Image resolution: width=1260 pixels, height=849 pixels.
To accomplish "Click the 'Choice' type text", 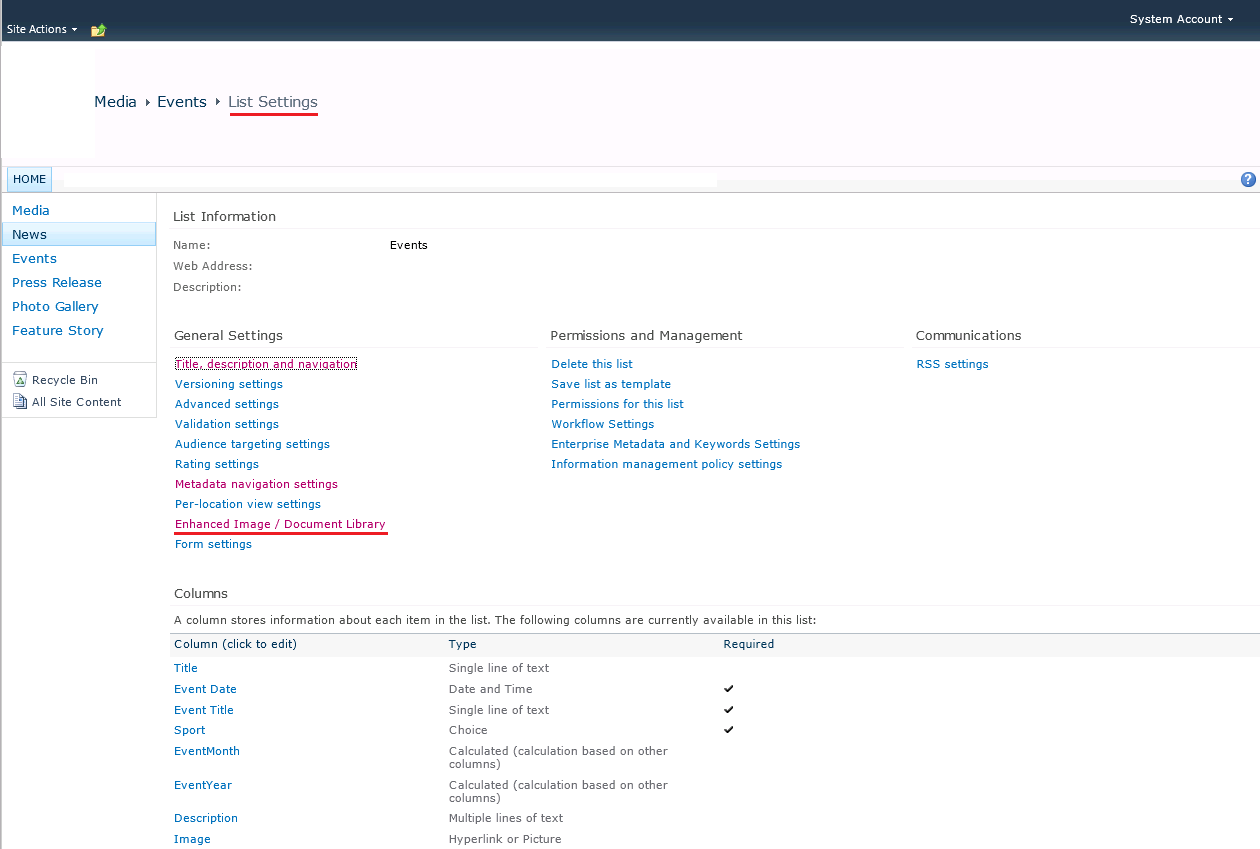I will [x=468, y=730].
